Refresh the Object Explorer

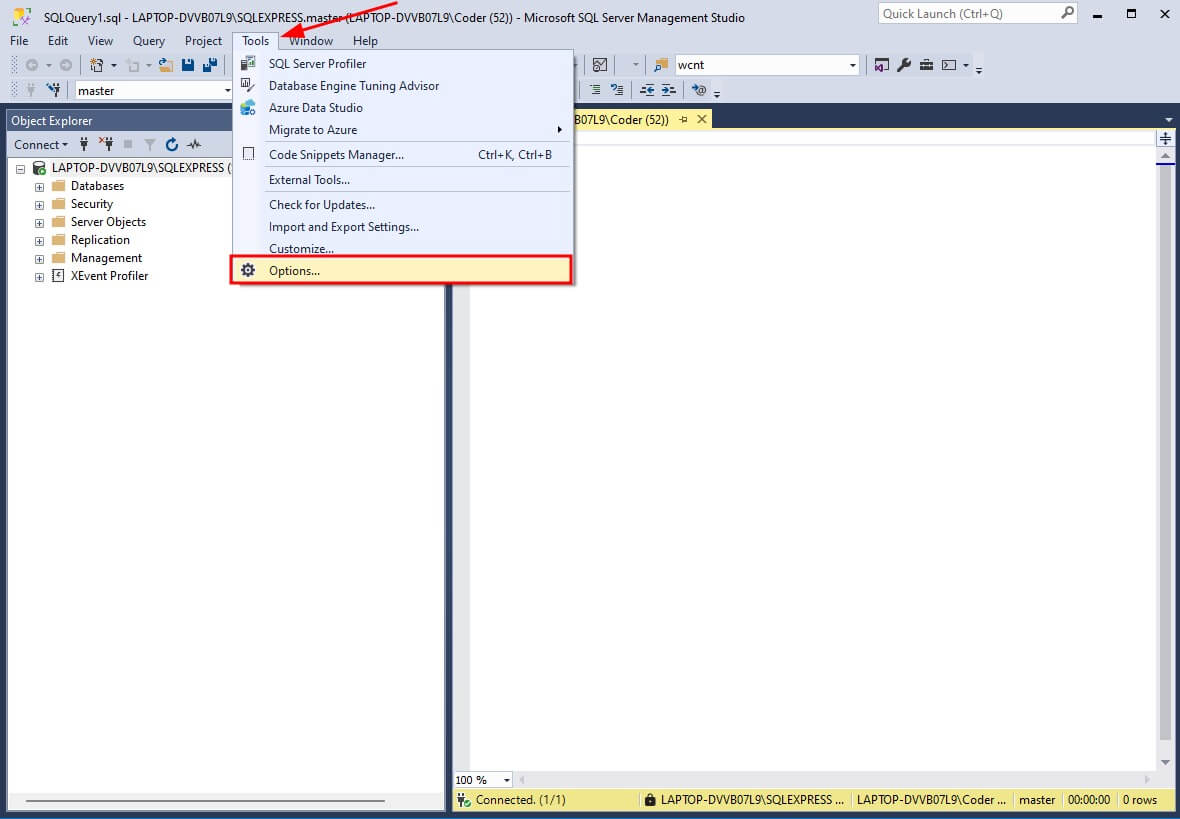(170, 144)
